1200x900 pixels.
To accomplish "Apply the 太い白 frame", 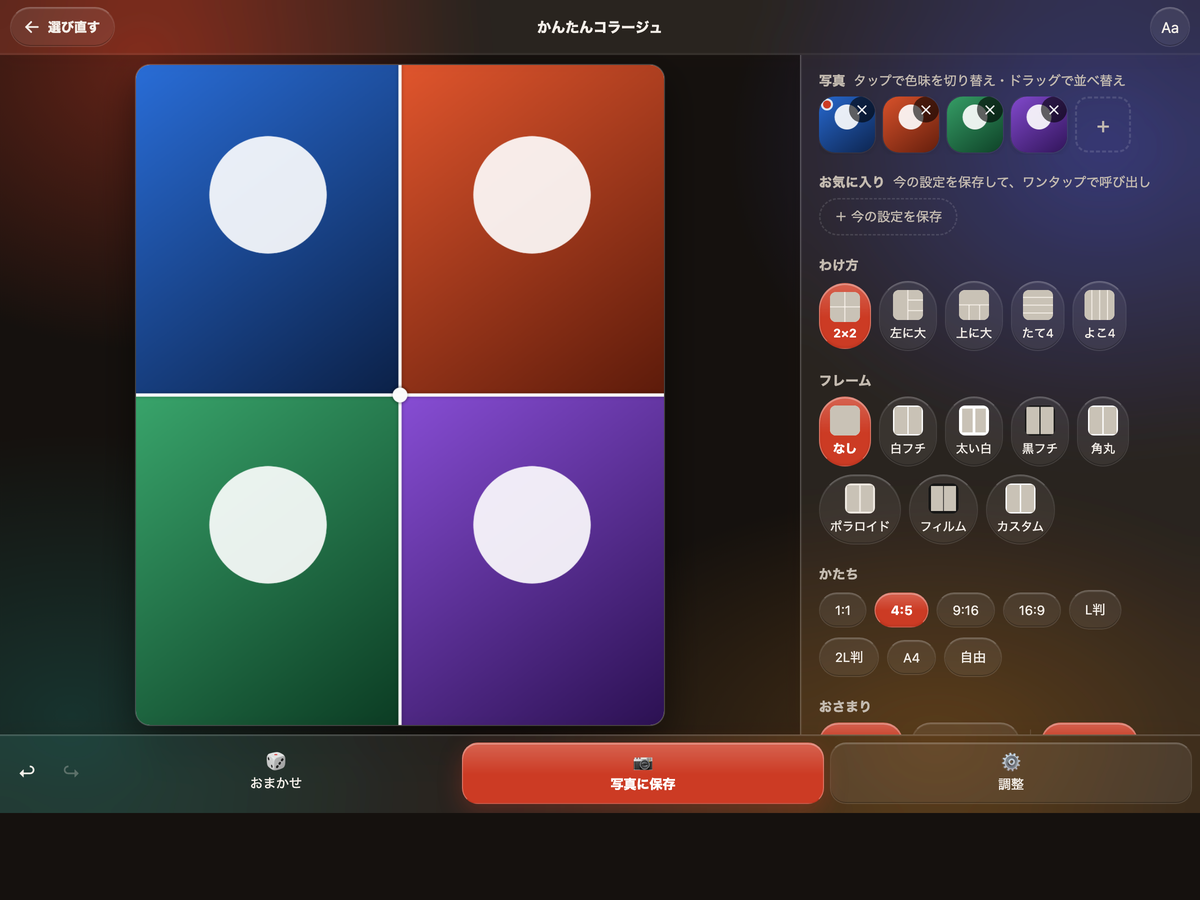I will point(974,431).
